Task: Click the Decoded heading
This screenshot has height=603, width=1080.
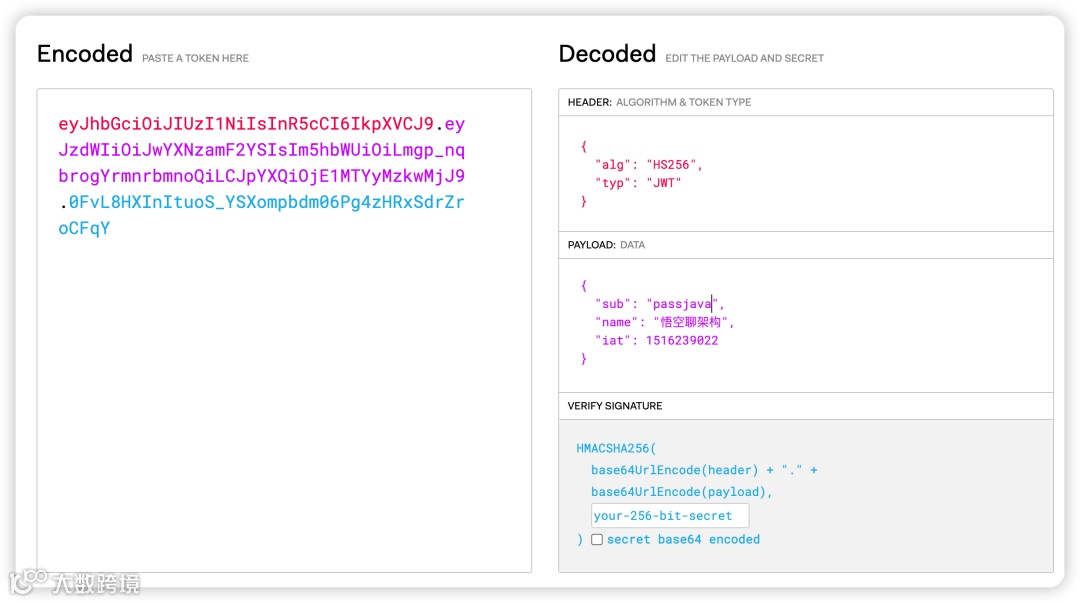Action: pos(607,54)
